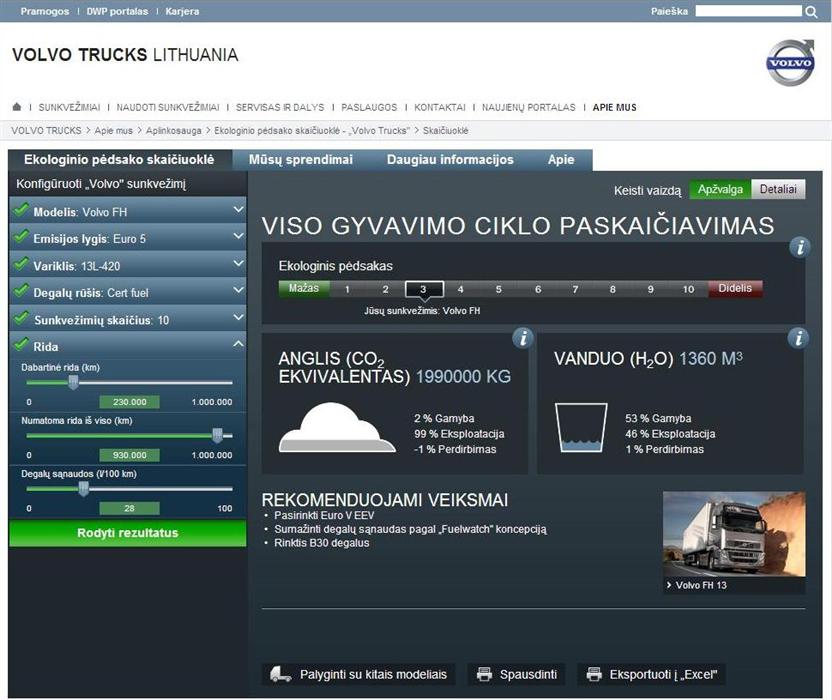Open NAUJIENŲ PORTALAS navigation item
Viewport: 832px width, 700px height.
pos(528,107)
